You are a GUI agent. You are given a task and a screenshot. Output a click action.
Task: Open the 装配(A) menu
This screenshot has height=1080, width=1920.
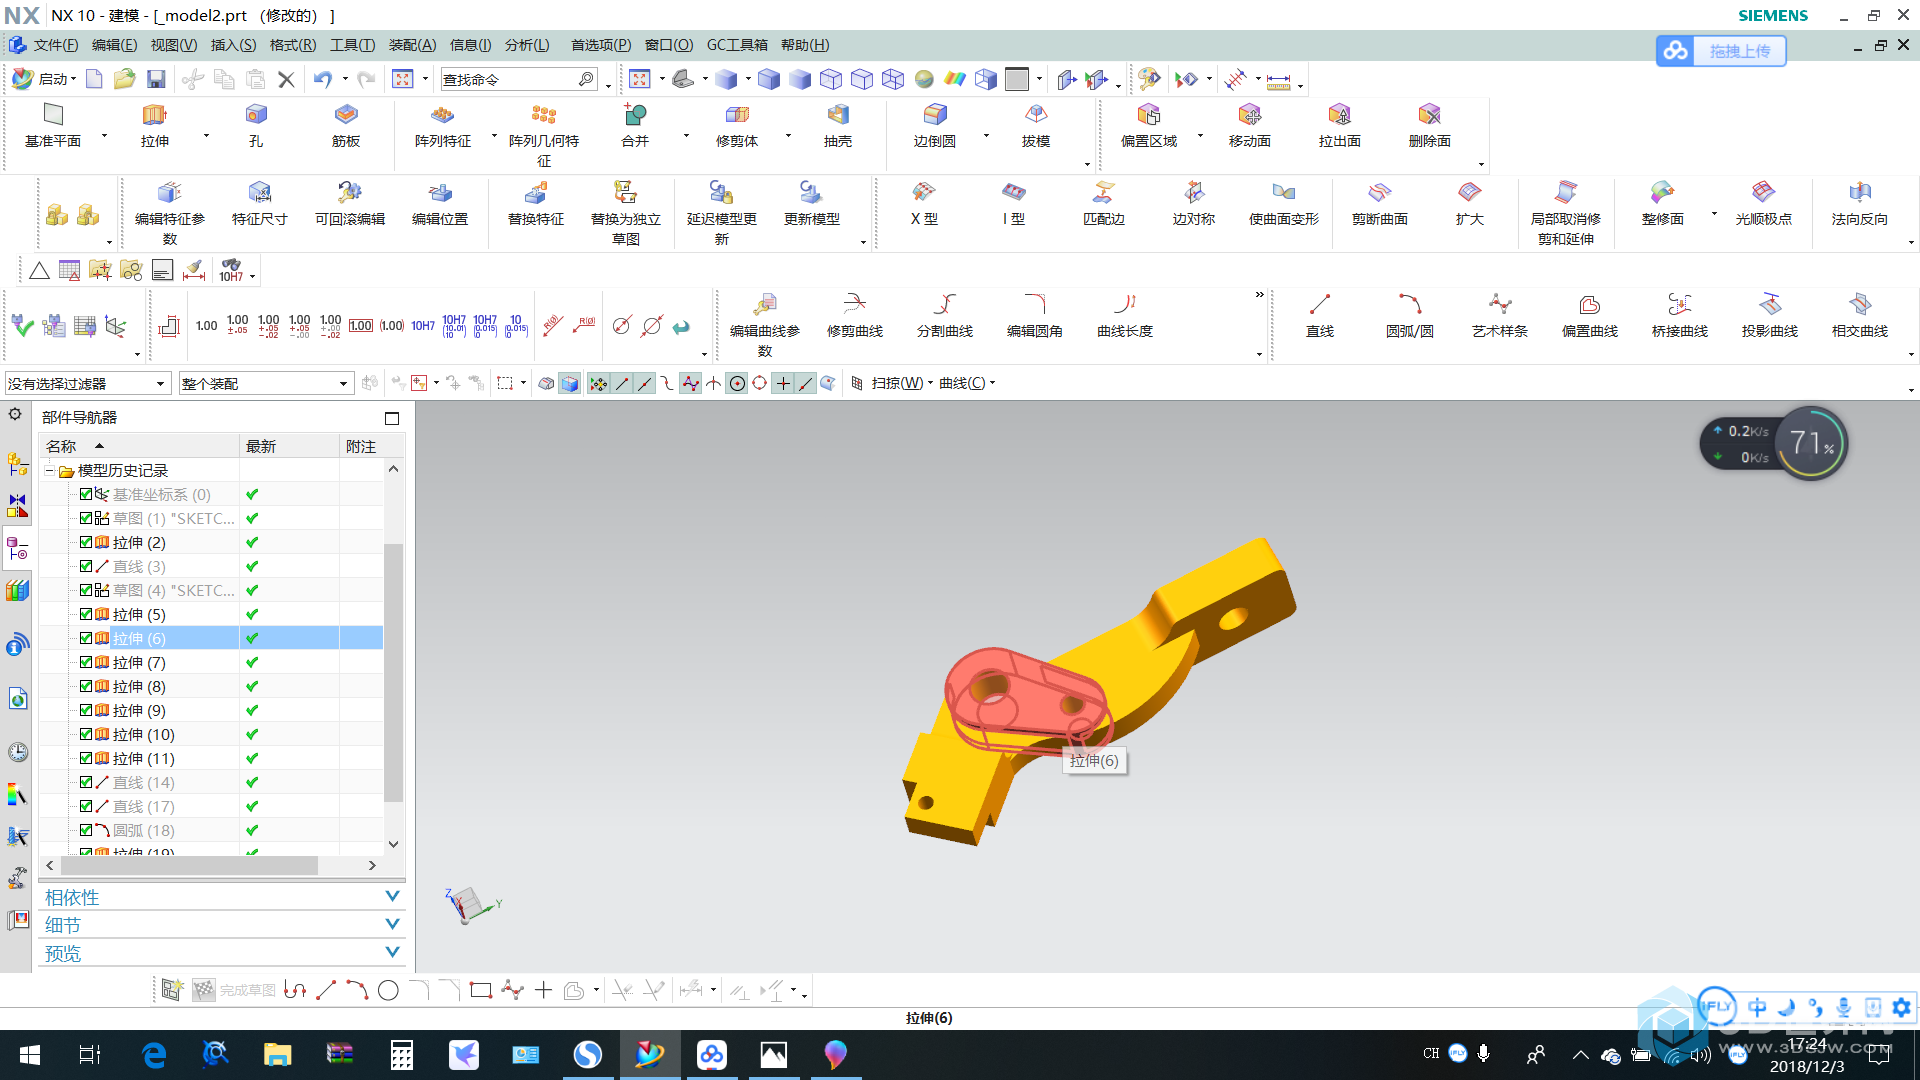pyautogui.click(x=412, y=45)
